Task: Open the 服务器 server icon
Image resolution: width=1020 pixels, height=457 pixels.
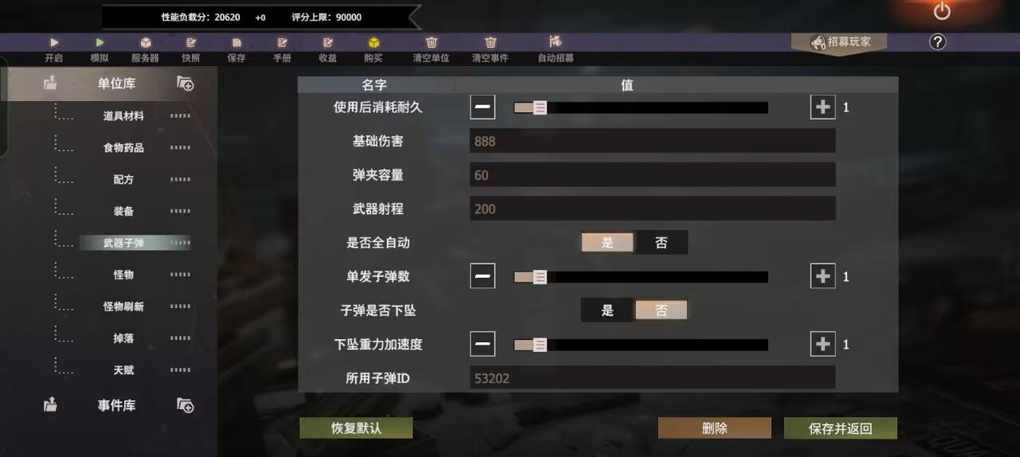Action: point(146,43)
